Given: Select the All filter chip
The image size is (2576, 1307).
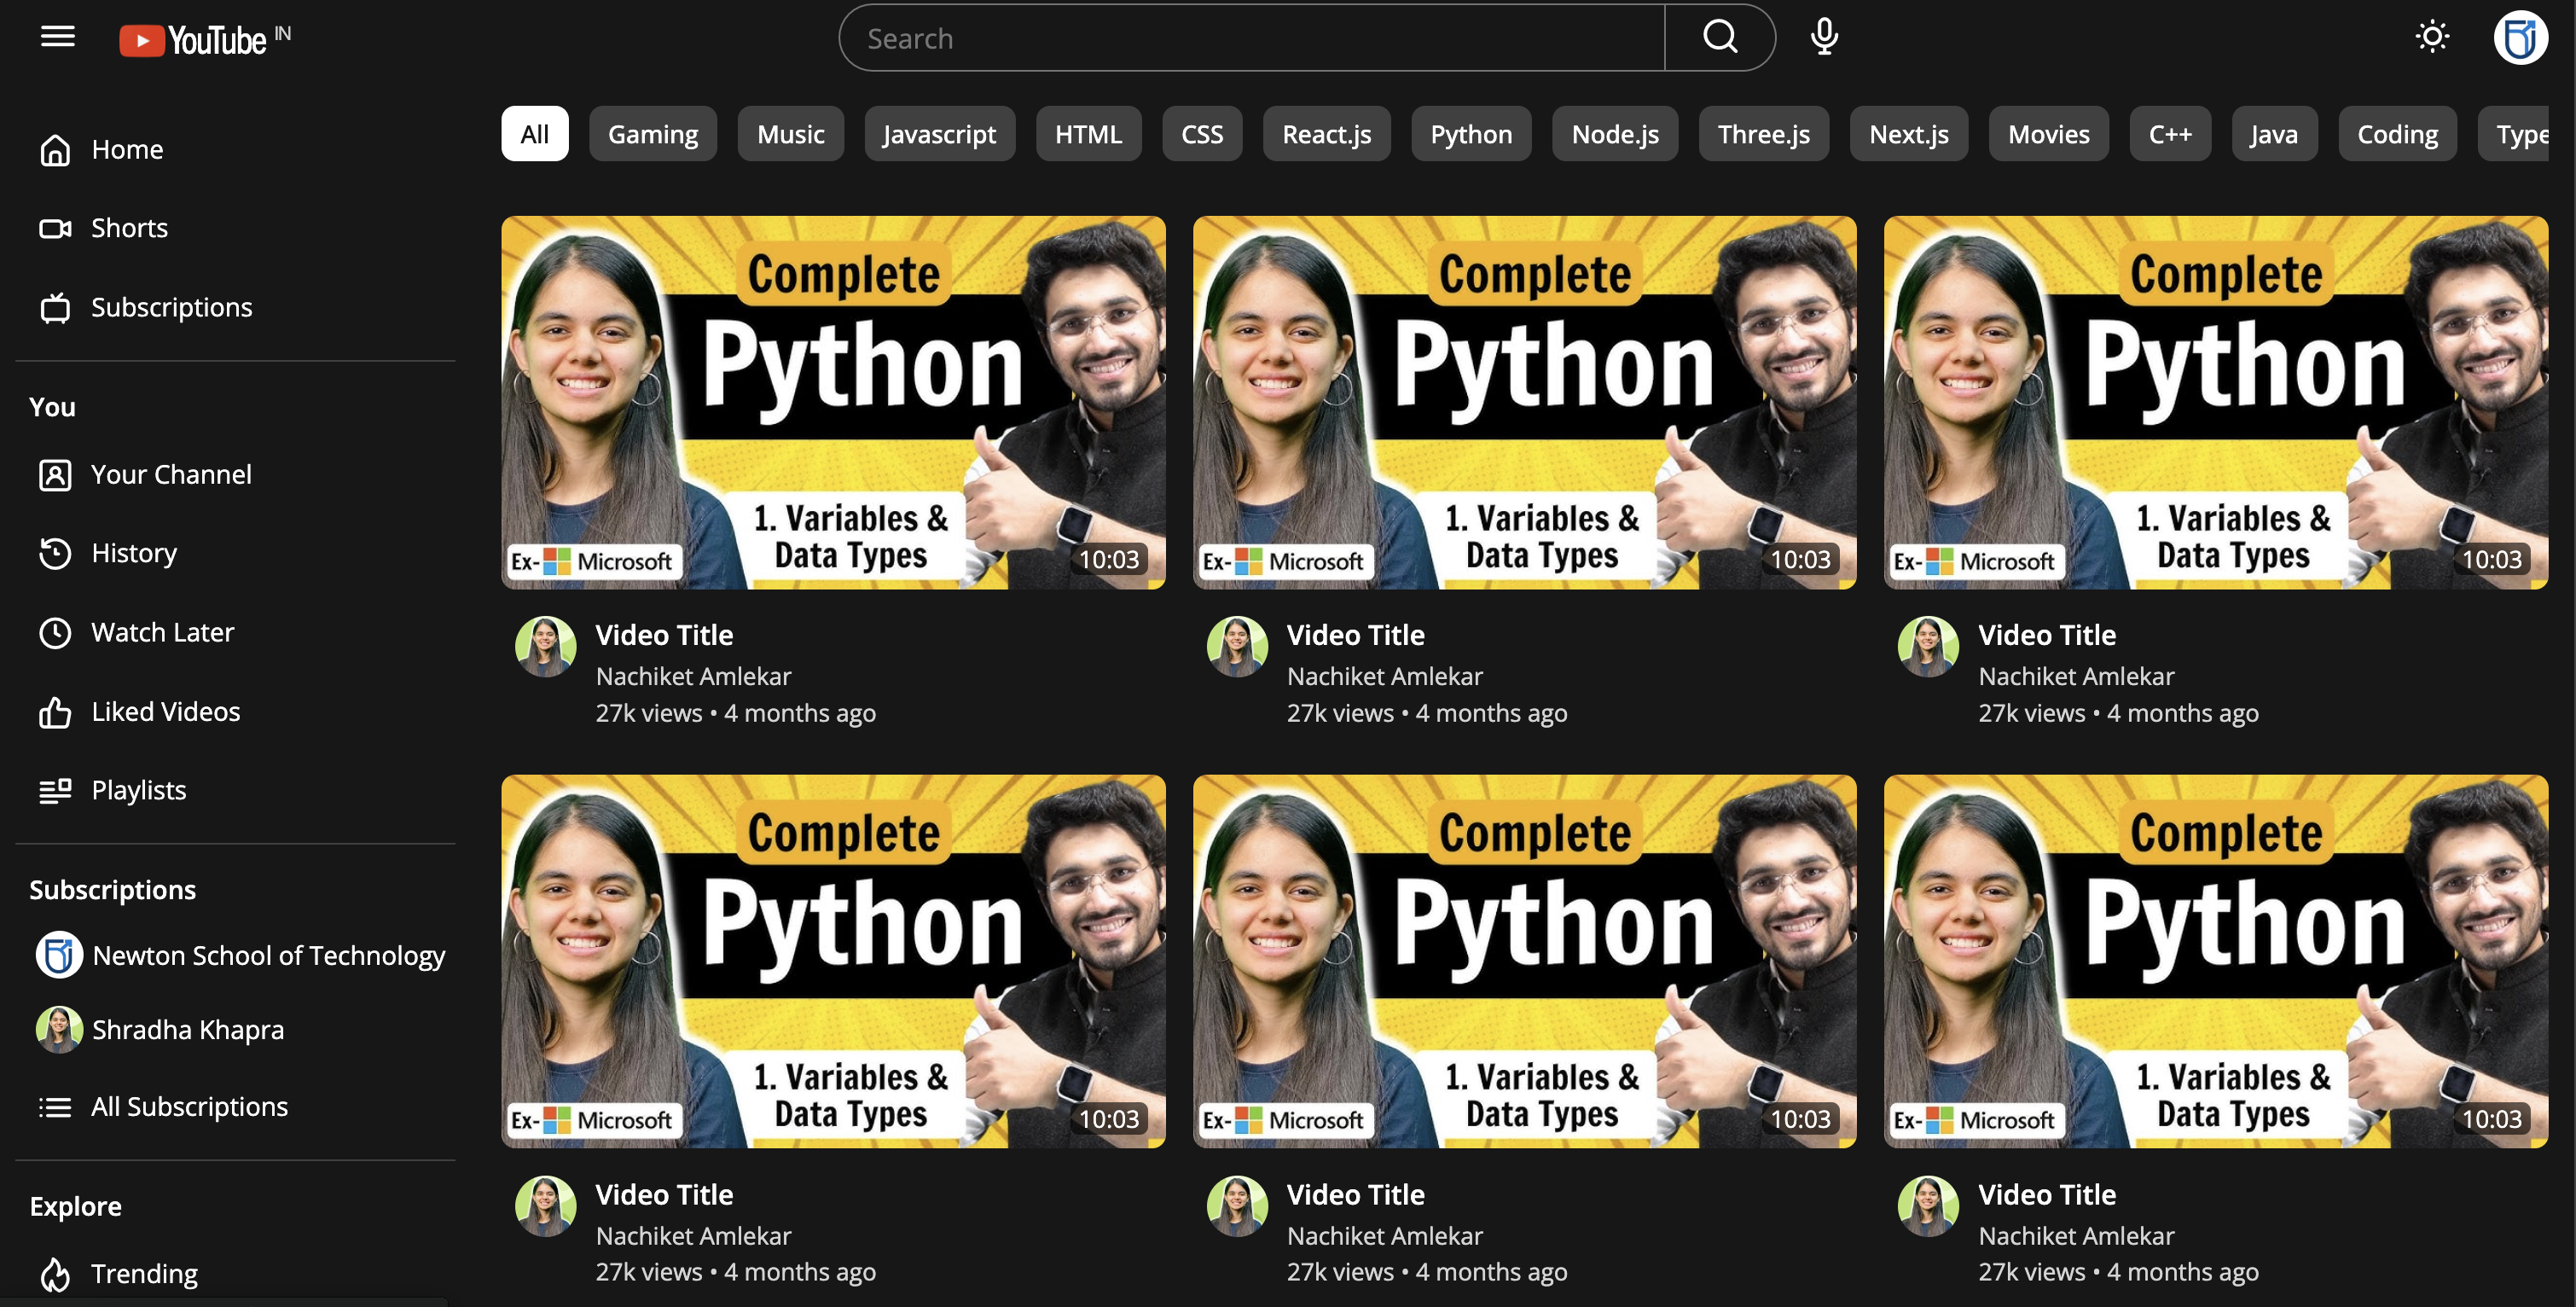Looking at the screenshot, I should pyautogui.click(x=534, y=134).
